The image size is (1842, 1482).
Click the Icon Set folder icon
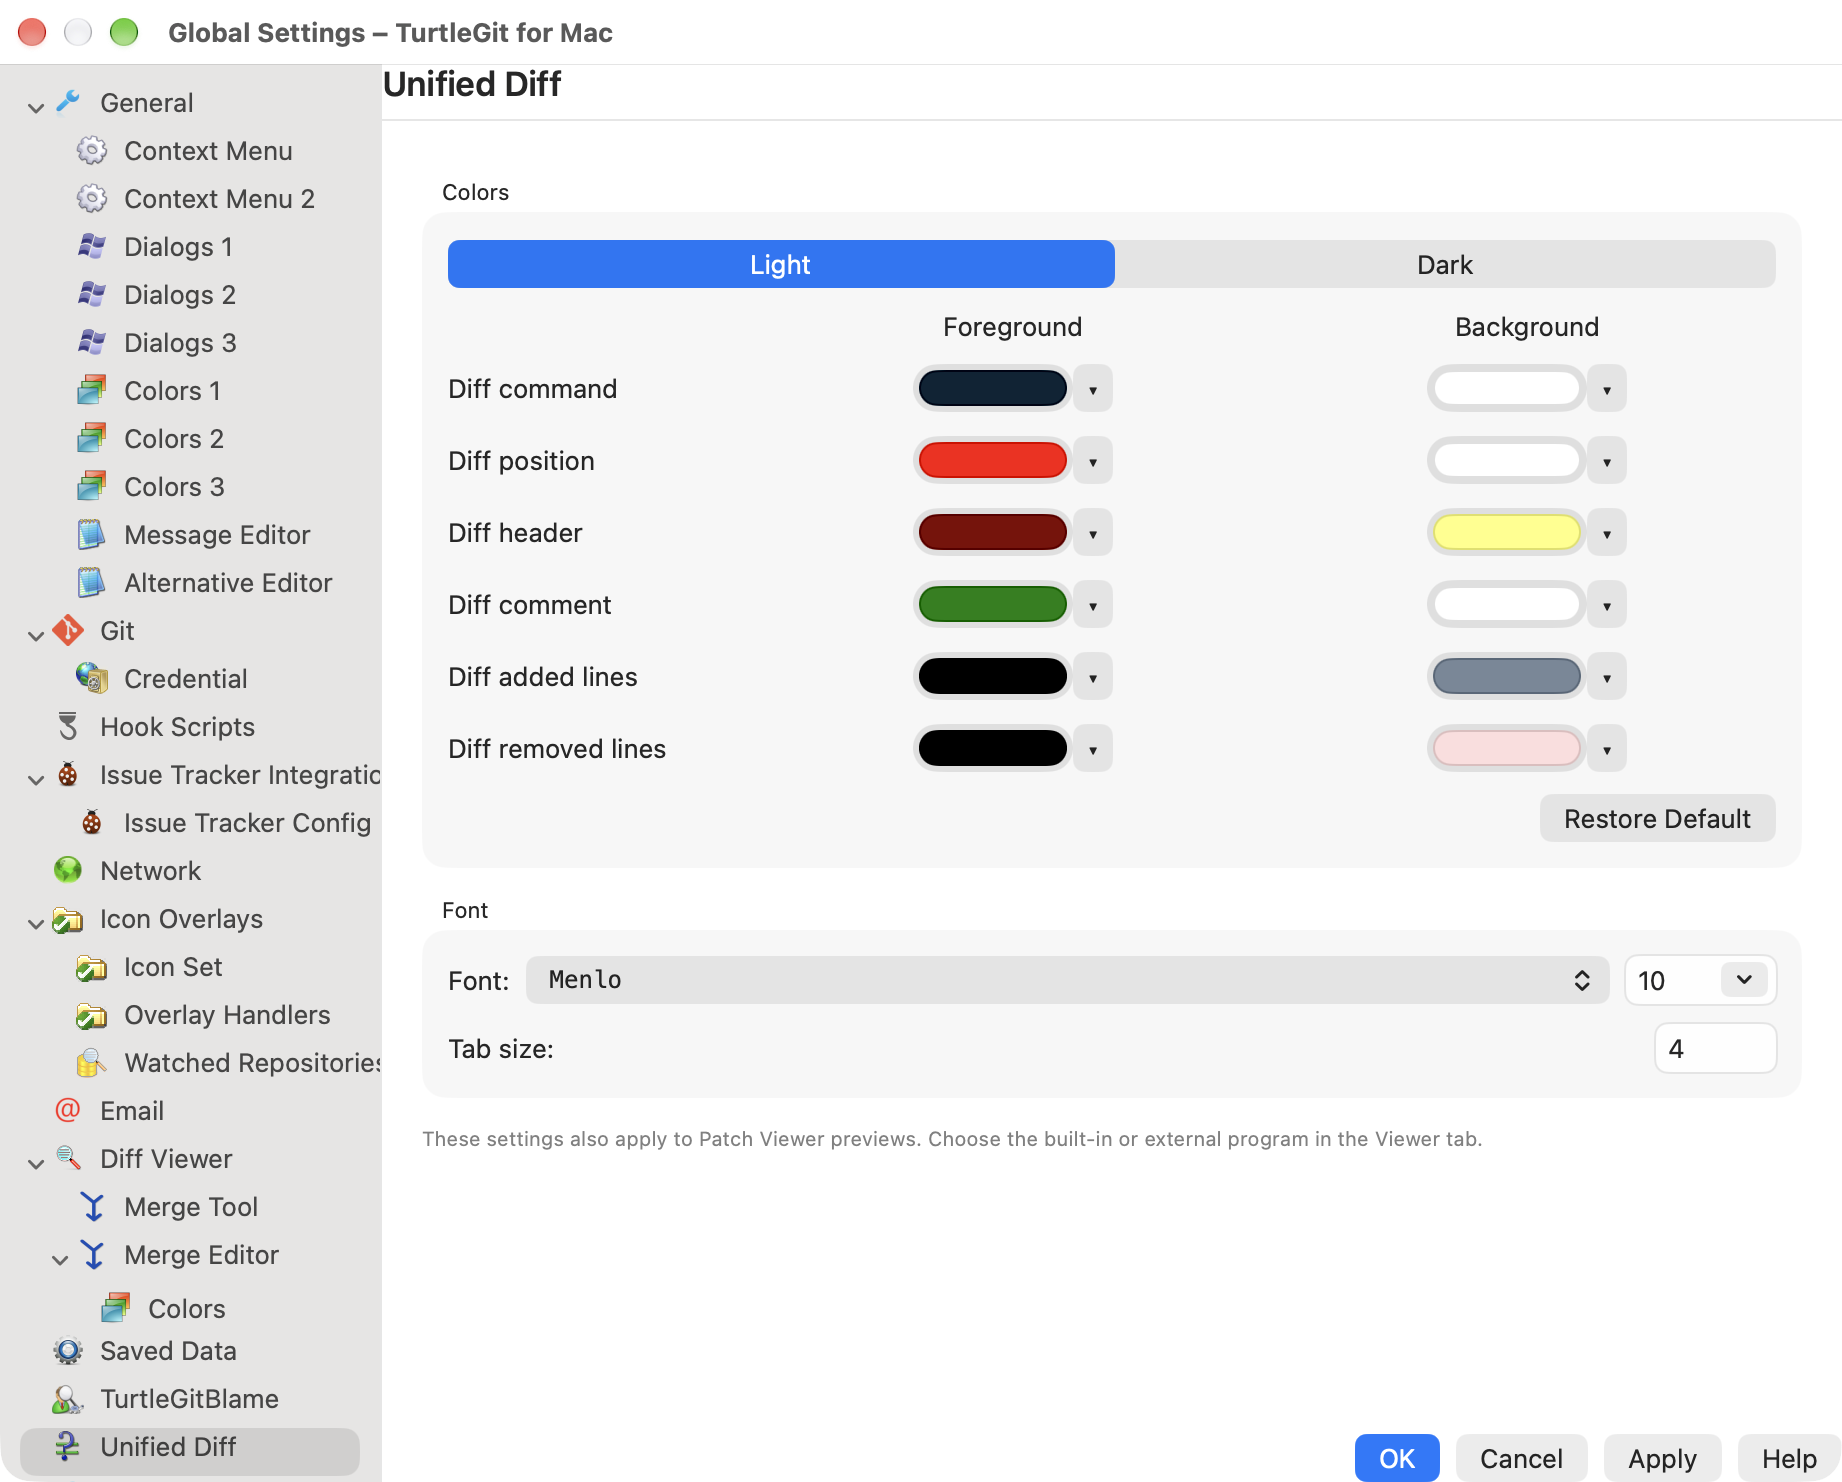click(92, 966)
